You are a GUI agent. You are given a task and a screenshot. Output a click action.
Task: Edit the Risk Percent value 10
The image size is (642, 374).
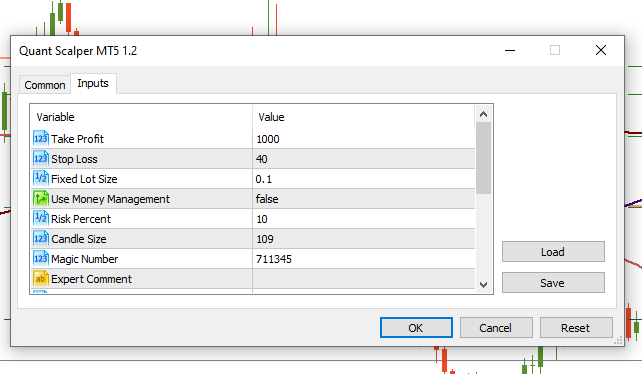tap(364, 219)
